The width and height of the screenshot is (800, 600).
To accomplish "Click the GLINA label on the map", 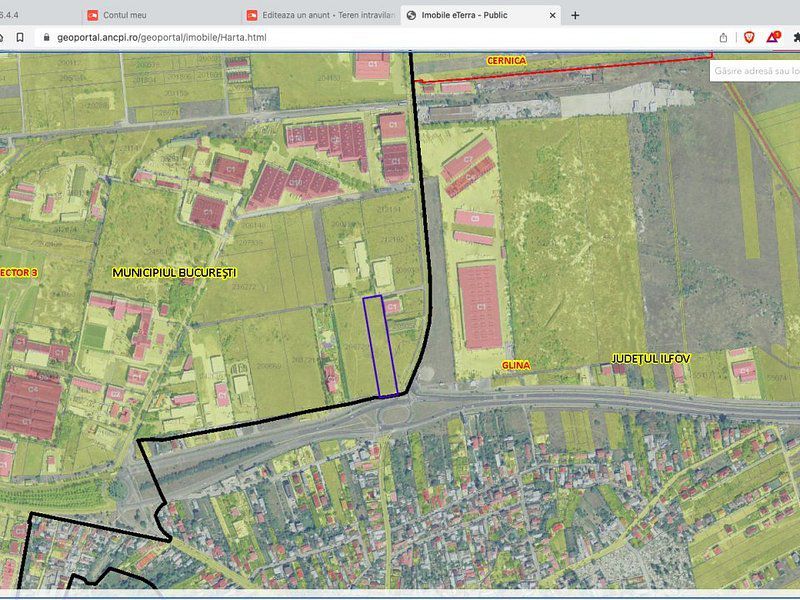I will tap(516, 366).
